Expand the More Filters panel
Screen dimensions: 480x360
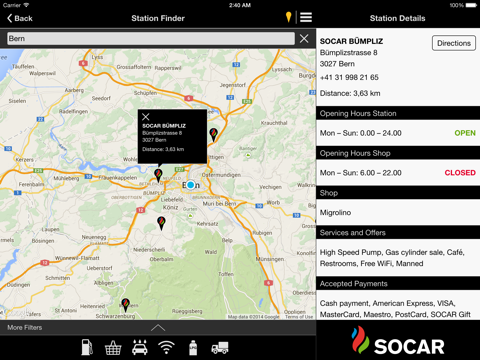coord(158,328)
